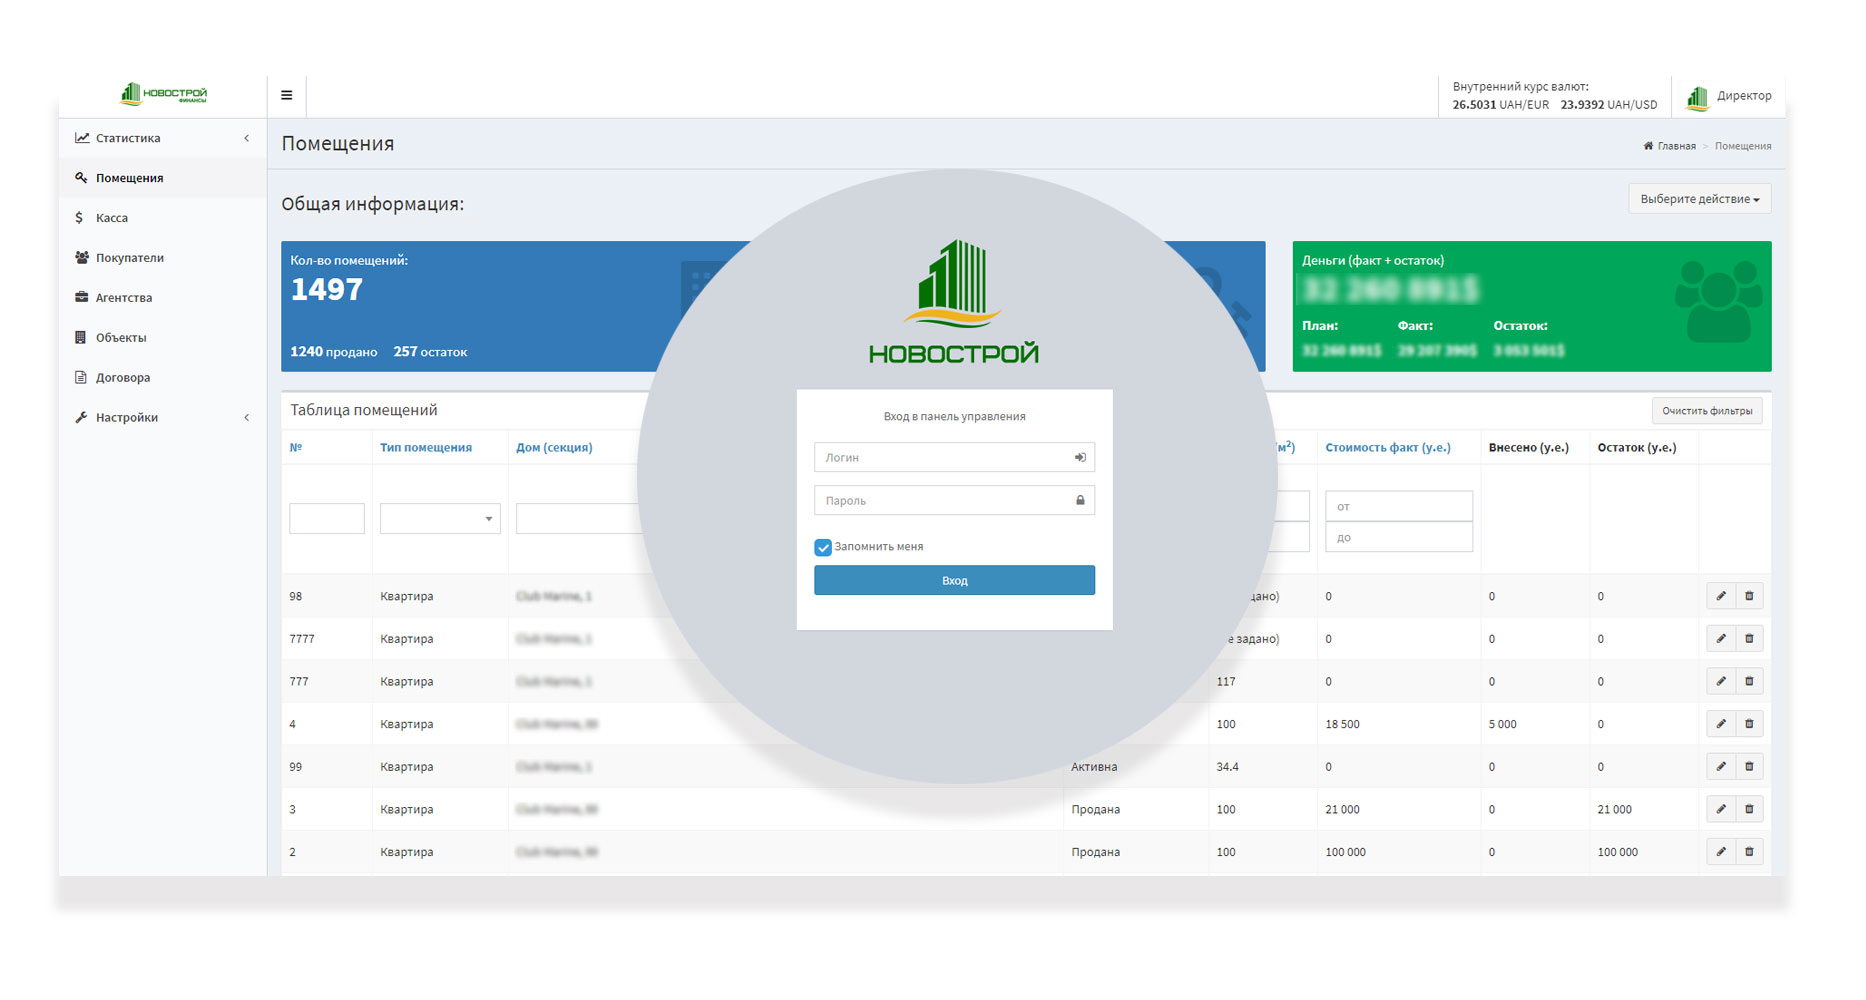Select cell '100 000' cost in row 2

pos(1345,852)
